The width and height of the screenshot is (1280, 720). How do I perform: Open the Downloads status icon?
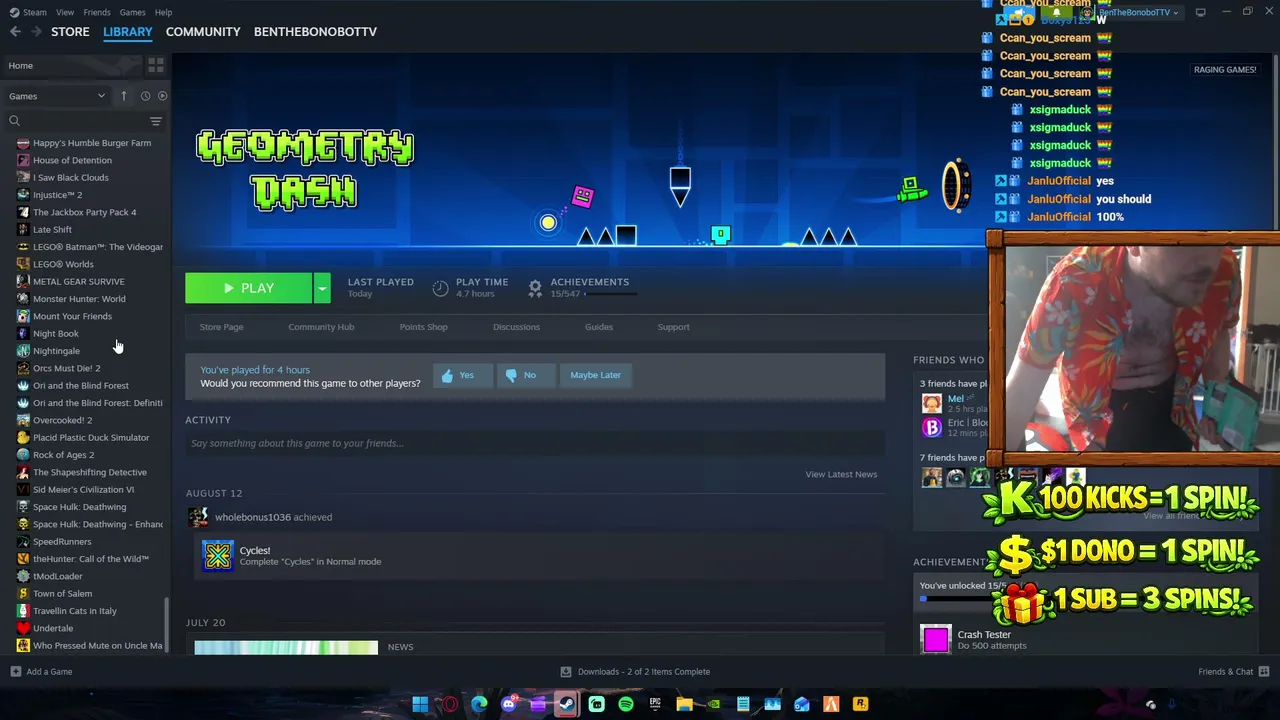[x=566, y=672]
